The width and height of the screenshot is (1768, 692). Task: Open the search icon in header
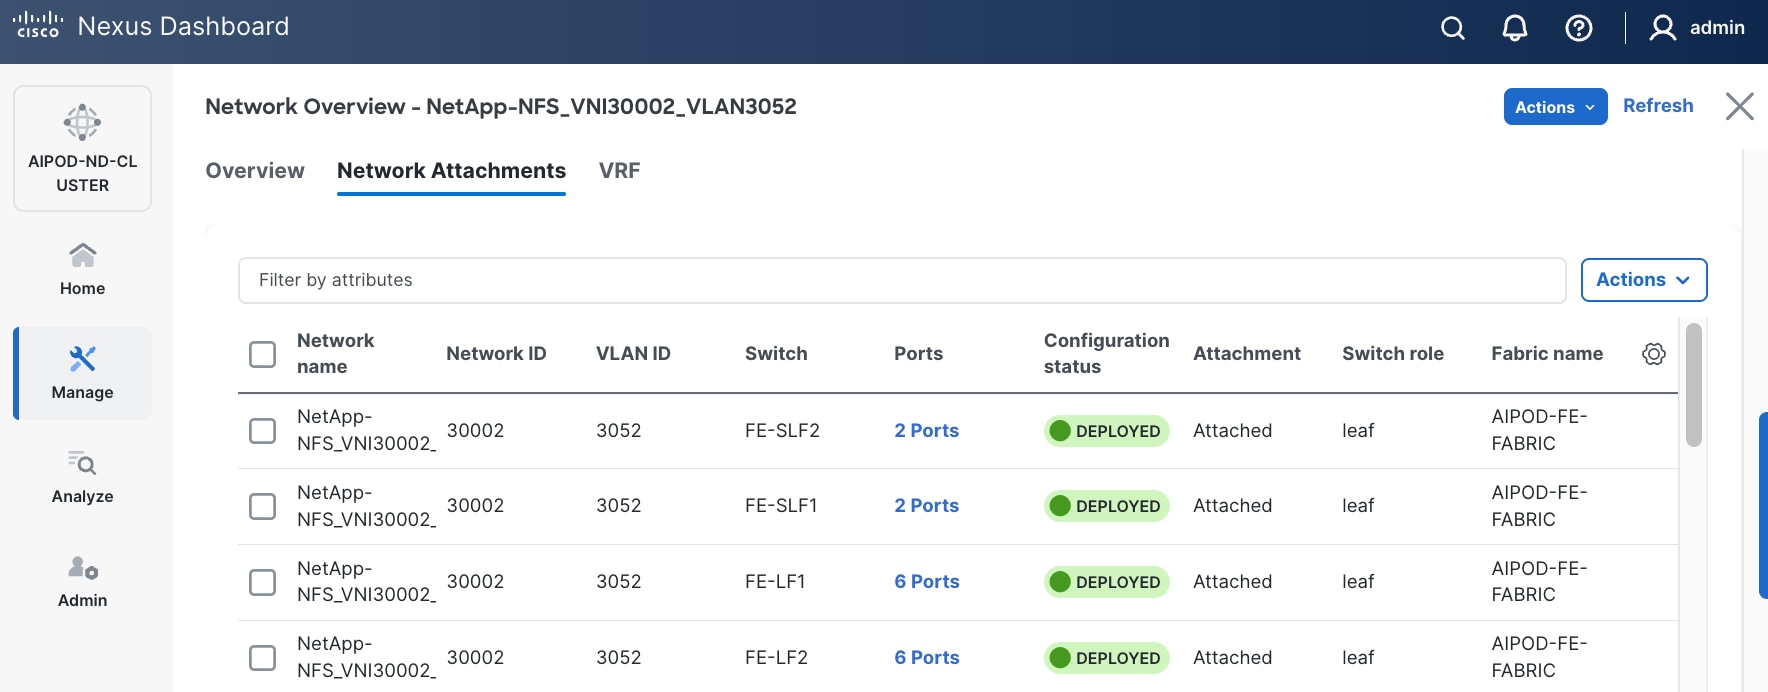click(1452, 28)
